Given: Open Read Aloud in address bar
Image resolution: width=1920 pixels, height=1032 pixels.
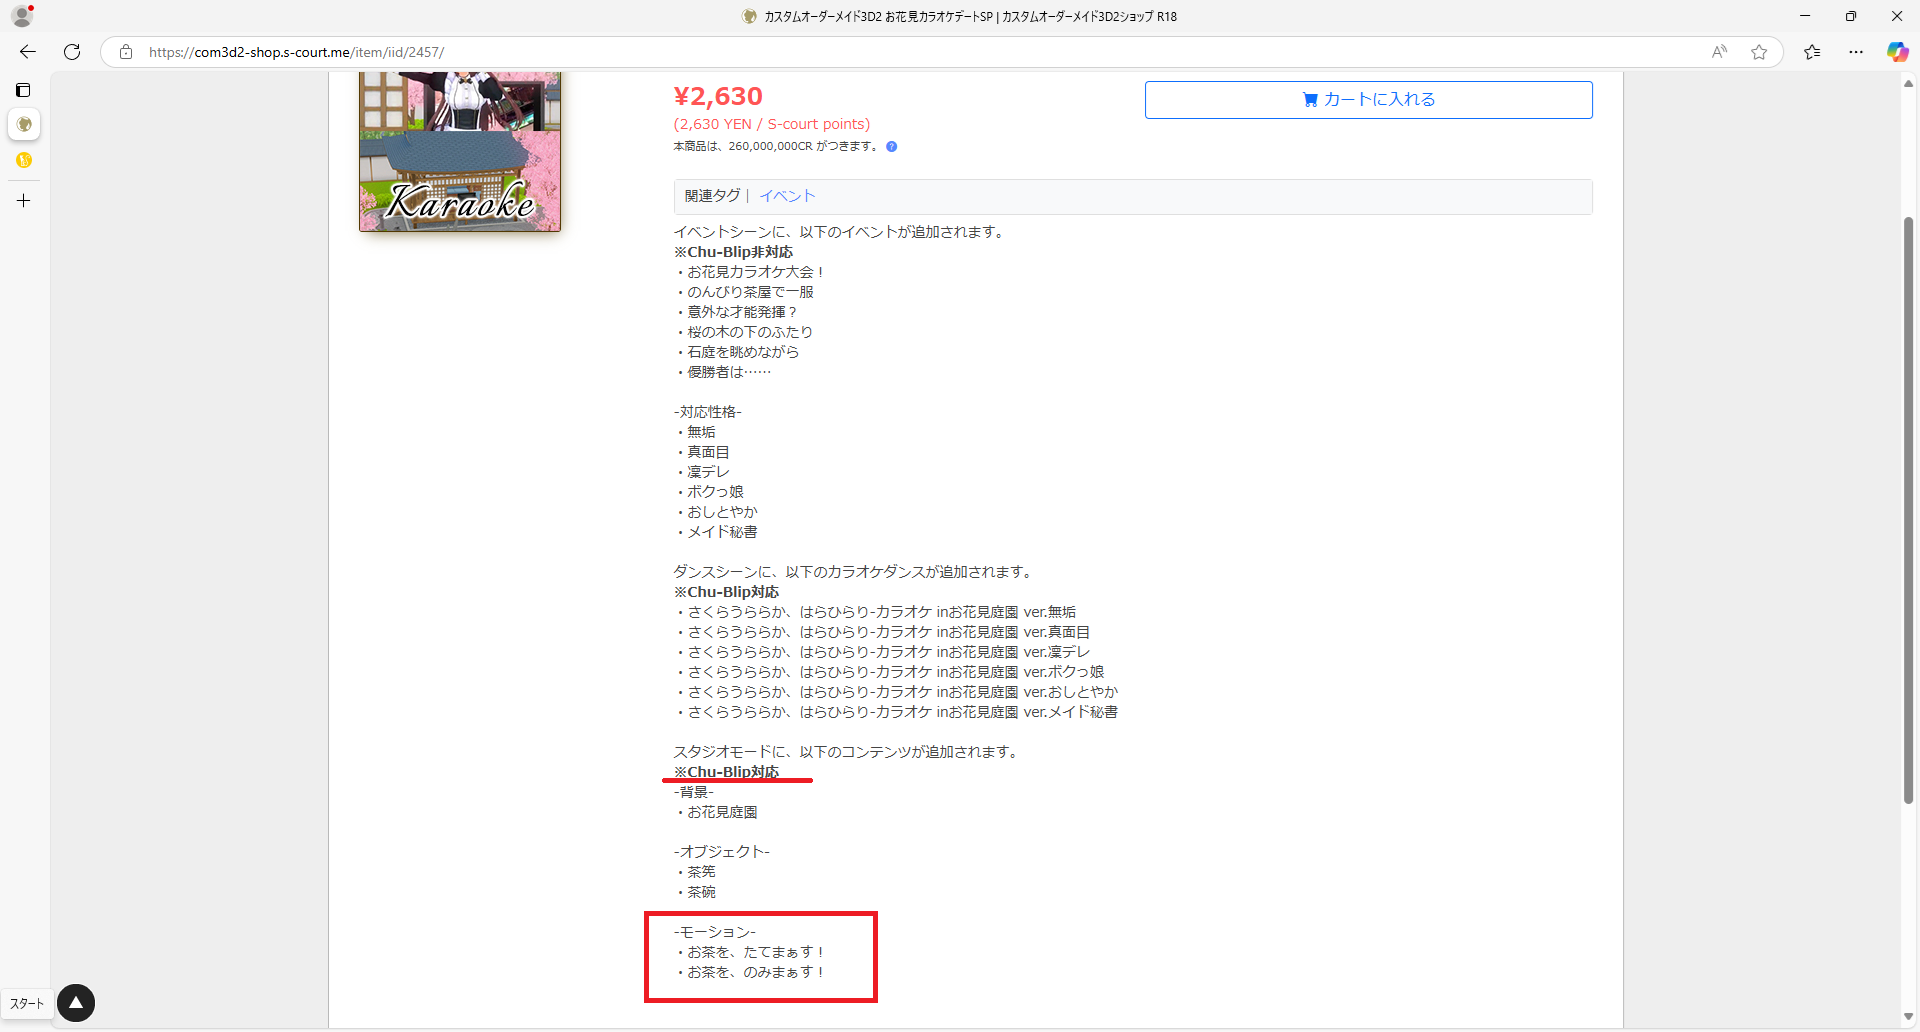Looking at the screenshot, I should tap(1719, 52).
